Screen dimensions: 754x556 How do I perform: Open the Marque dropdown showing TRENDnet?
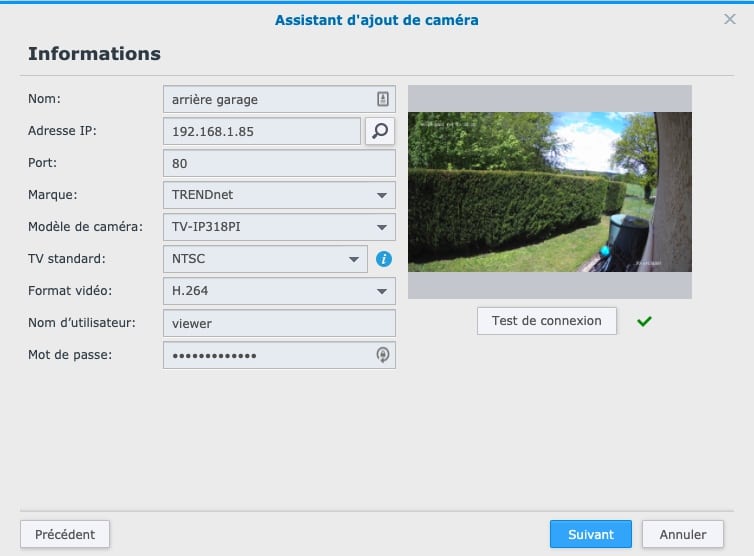[279, 195]
